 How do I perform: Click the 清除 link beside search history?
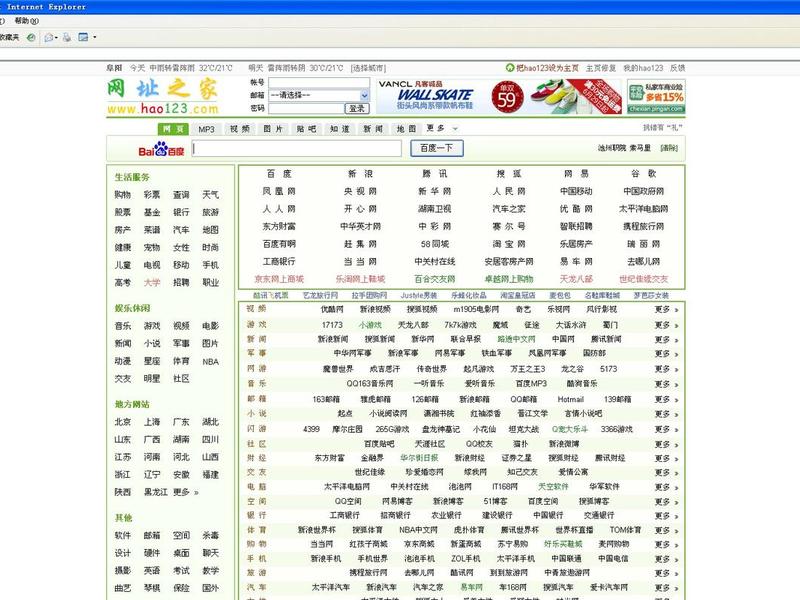coord(669,148)
